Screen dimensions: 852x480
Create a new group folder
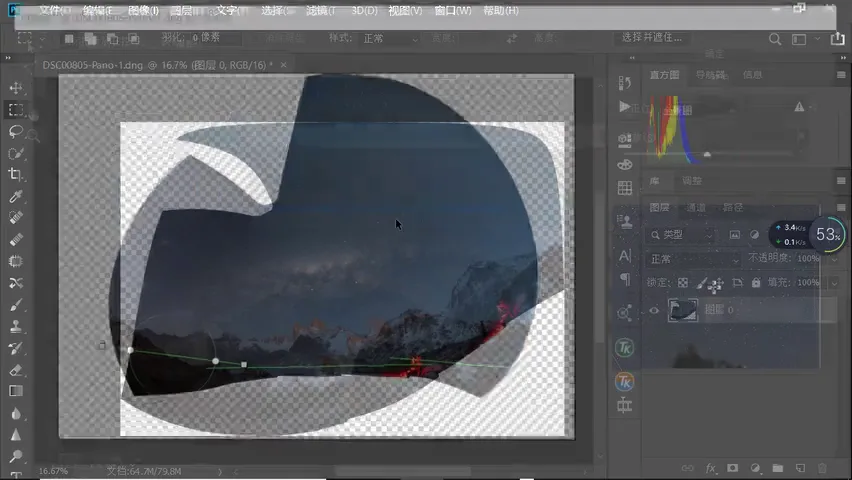(x=778, y=468)
